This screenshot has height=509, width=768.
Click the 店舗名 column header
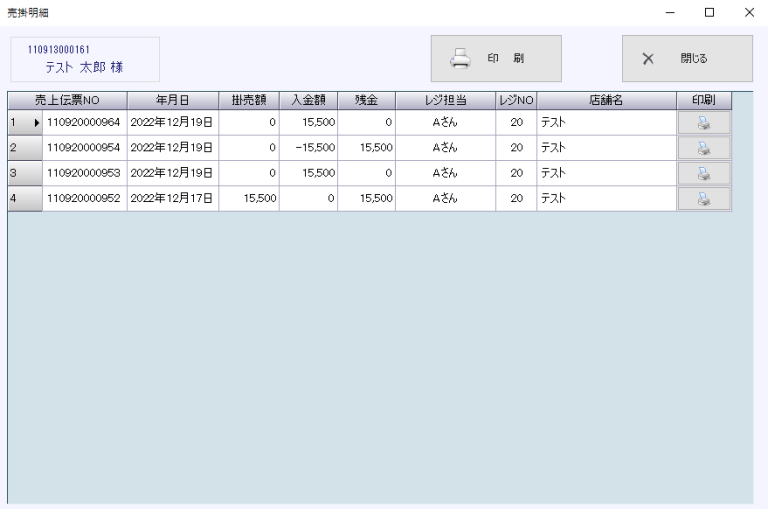pos(607,100)
